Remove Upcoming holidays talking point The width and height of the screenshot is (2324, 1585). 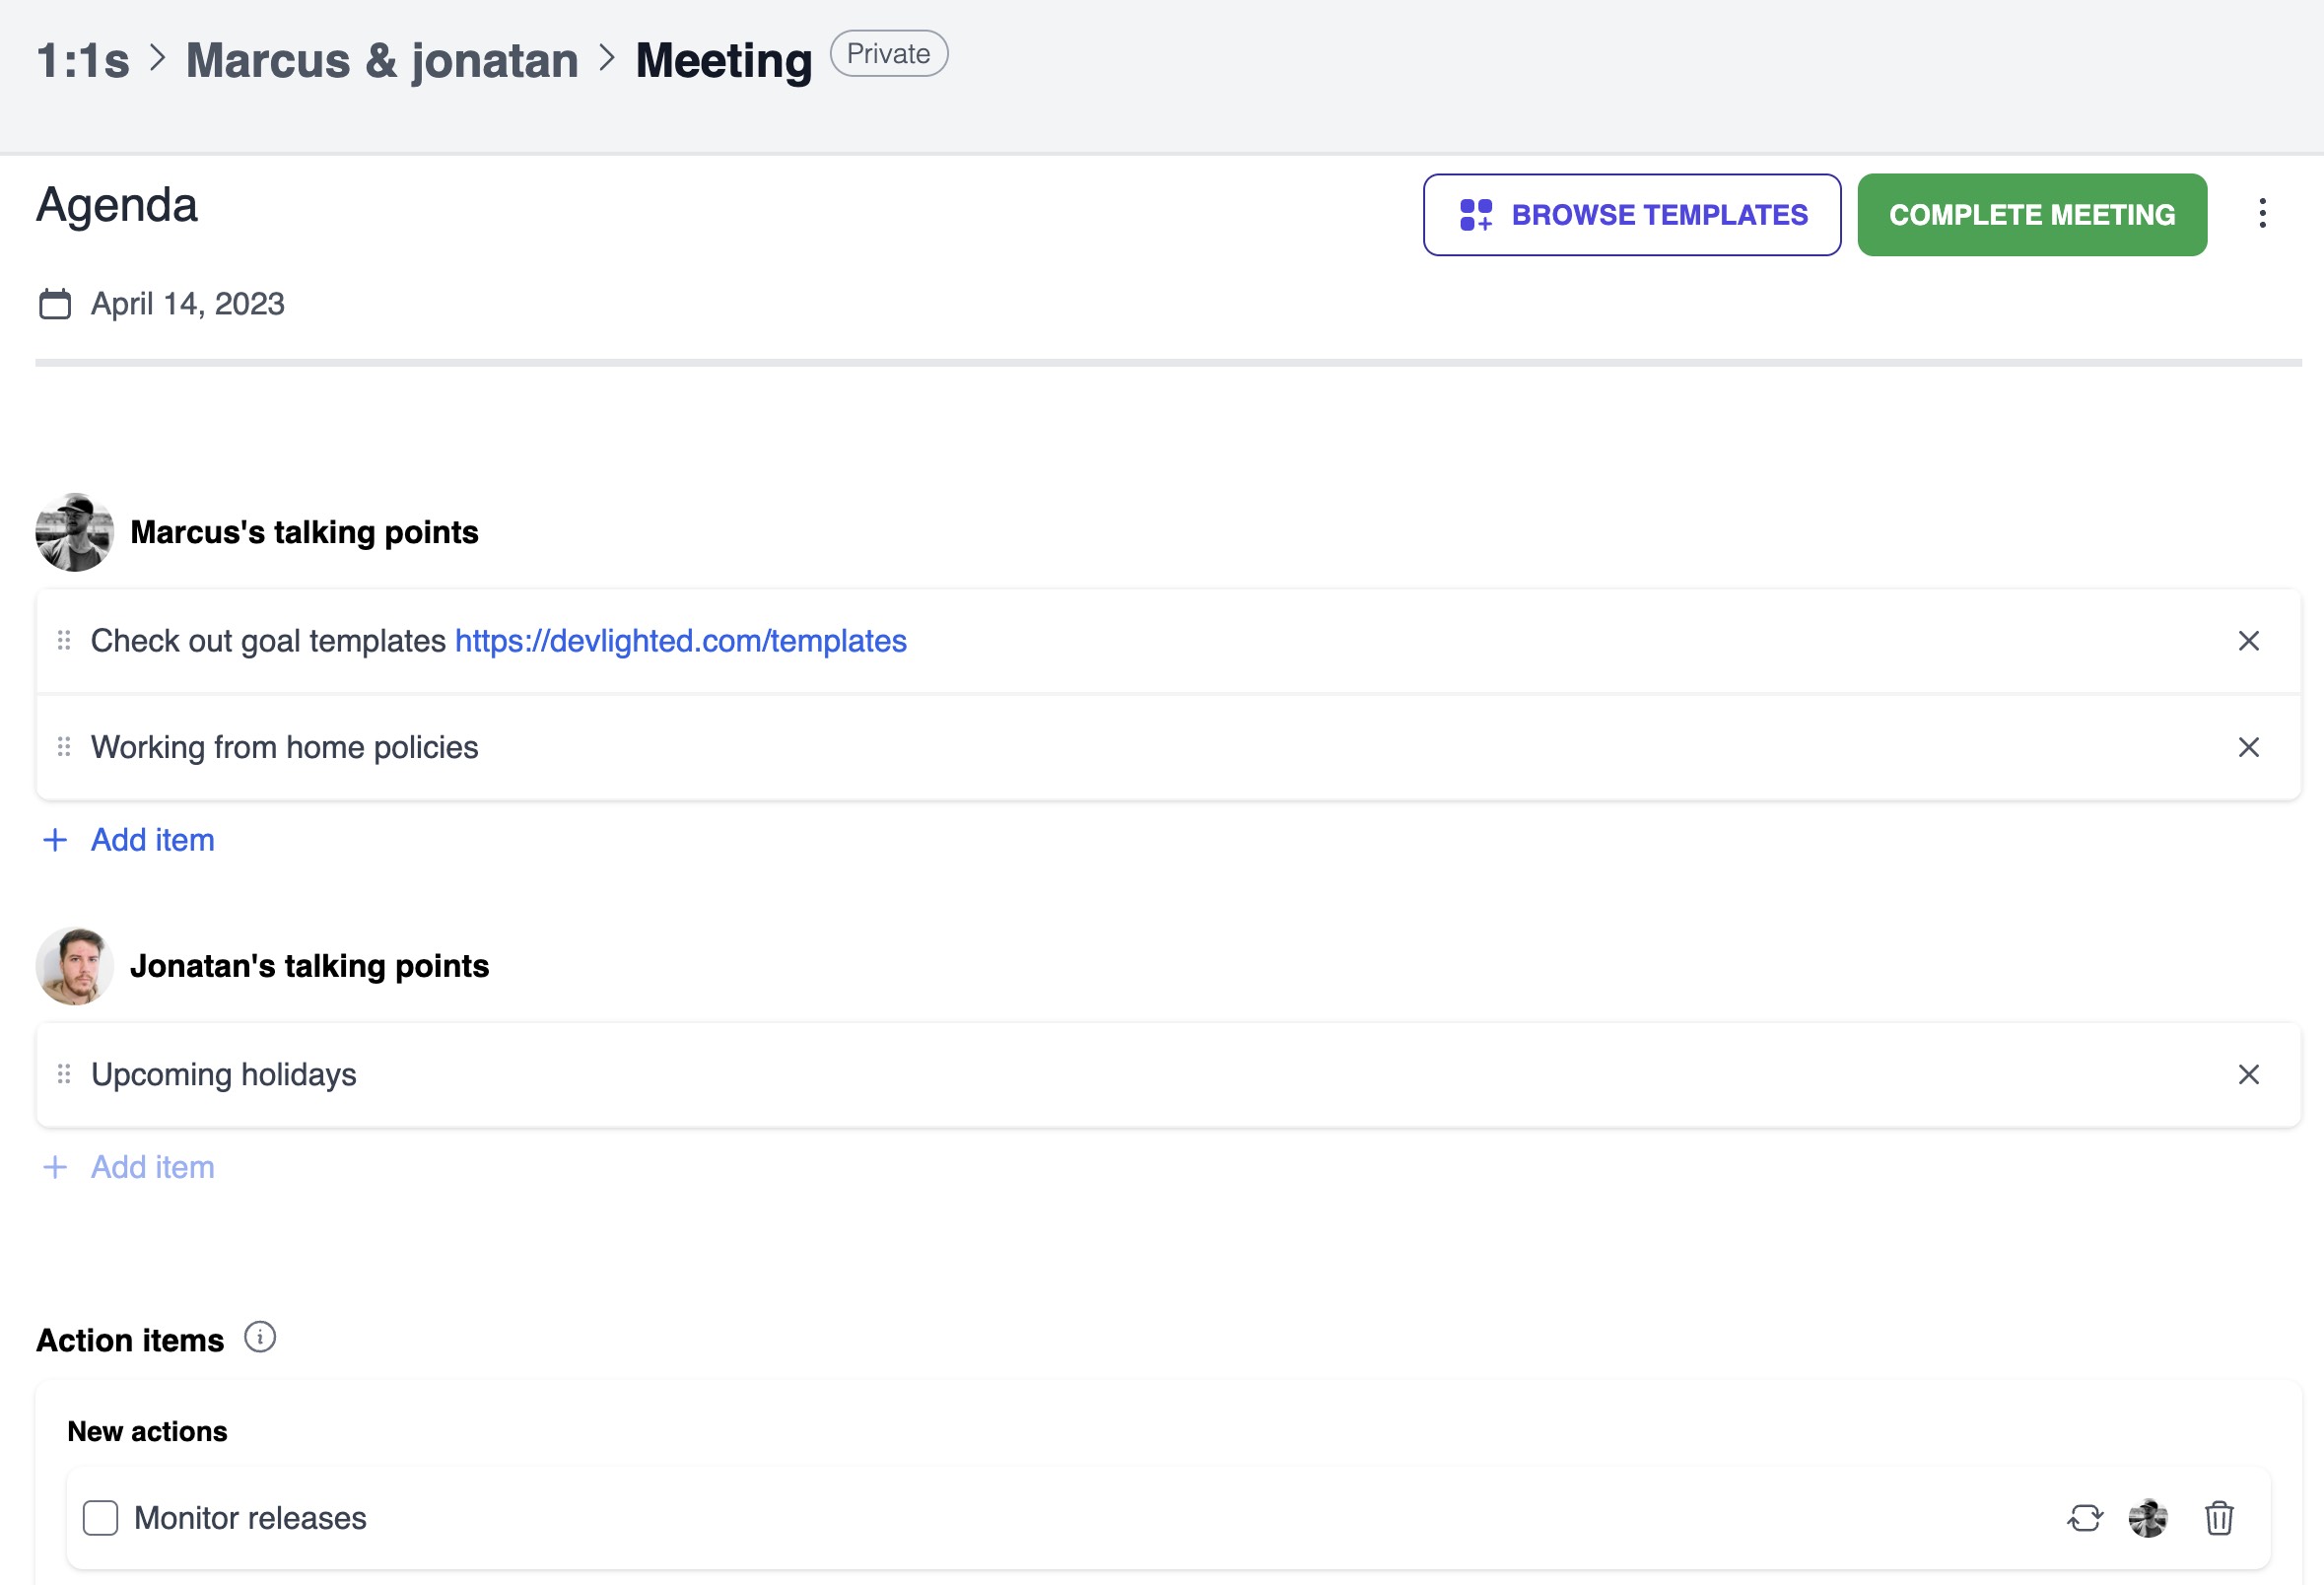(x=2248, y=1074)
